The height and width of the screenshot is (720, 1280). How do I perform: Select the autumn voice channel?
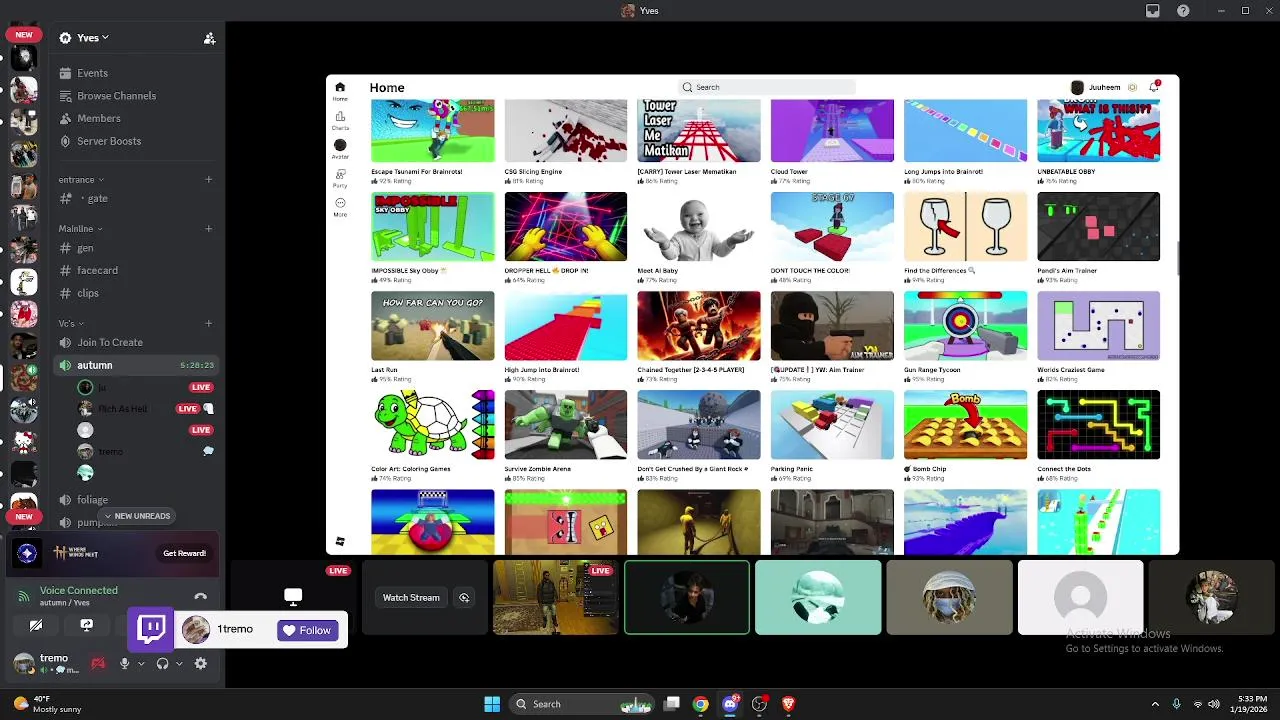pyautogui.click(x=134, y=365)
